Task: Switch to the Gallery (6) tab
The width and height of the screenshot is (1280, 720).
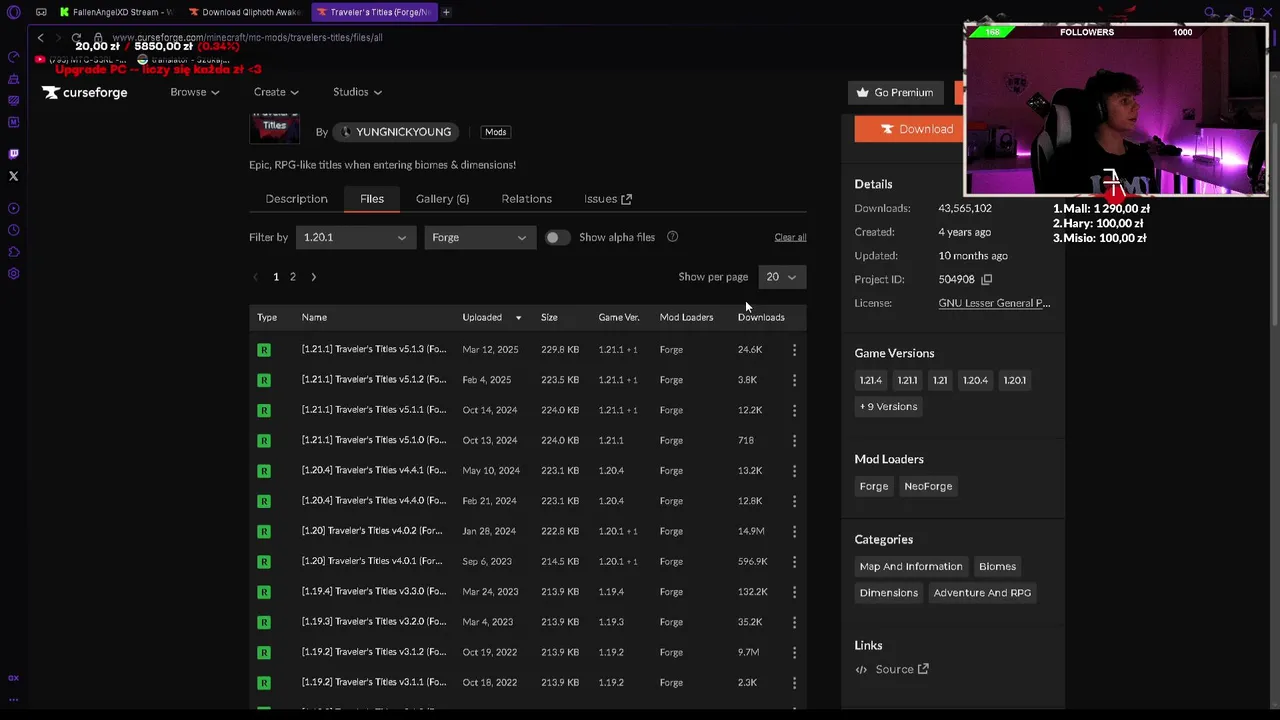Action: pyautogui.click(x=442, y=199)
